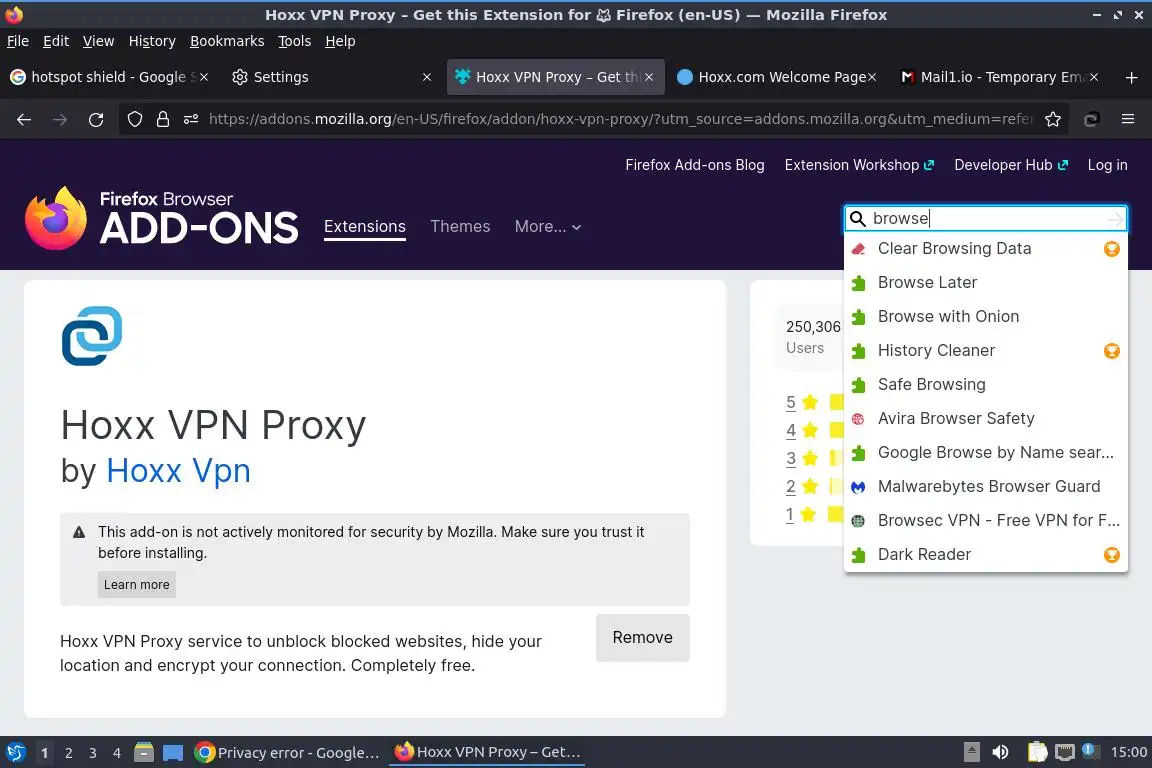This screenshot has width=1152, height=768.
Task: Open the Tools menu
Action: (295, 41)
